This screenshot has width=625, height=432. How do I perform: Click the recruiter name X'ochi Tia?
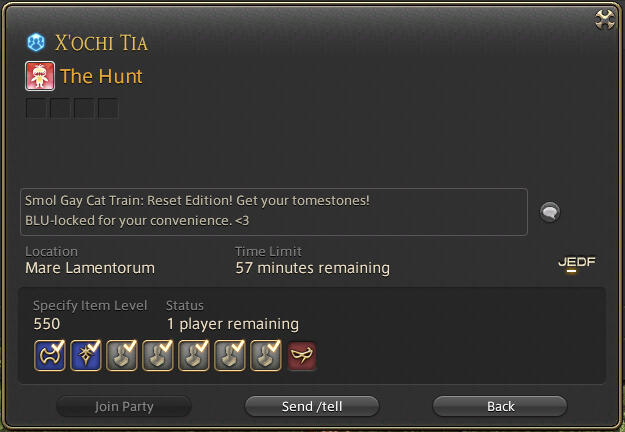point(101,43)
